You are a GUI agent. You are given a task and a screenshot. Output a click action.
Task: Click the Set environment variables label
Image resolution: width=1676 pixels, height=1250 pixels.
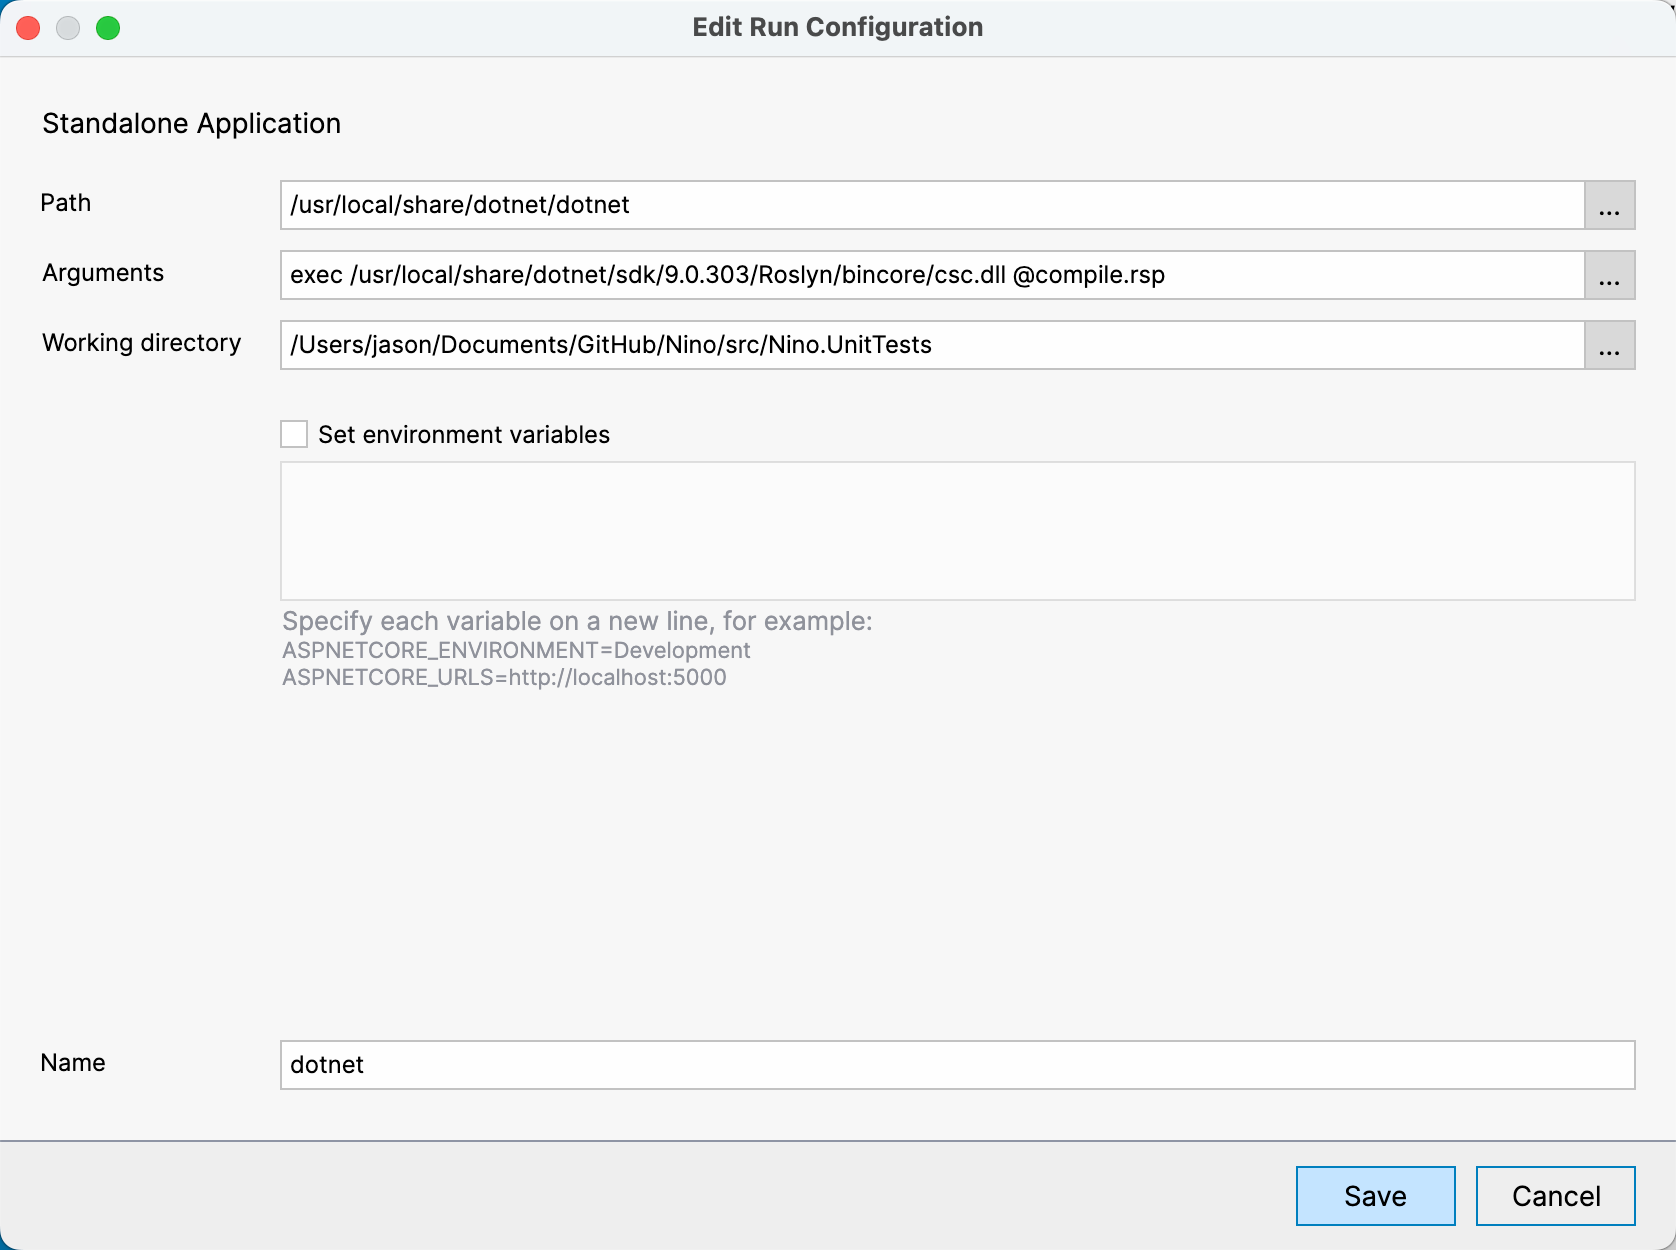click(x=463, y=434)
